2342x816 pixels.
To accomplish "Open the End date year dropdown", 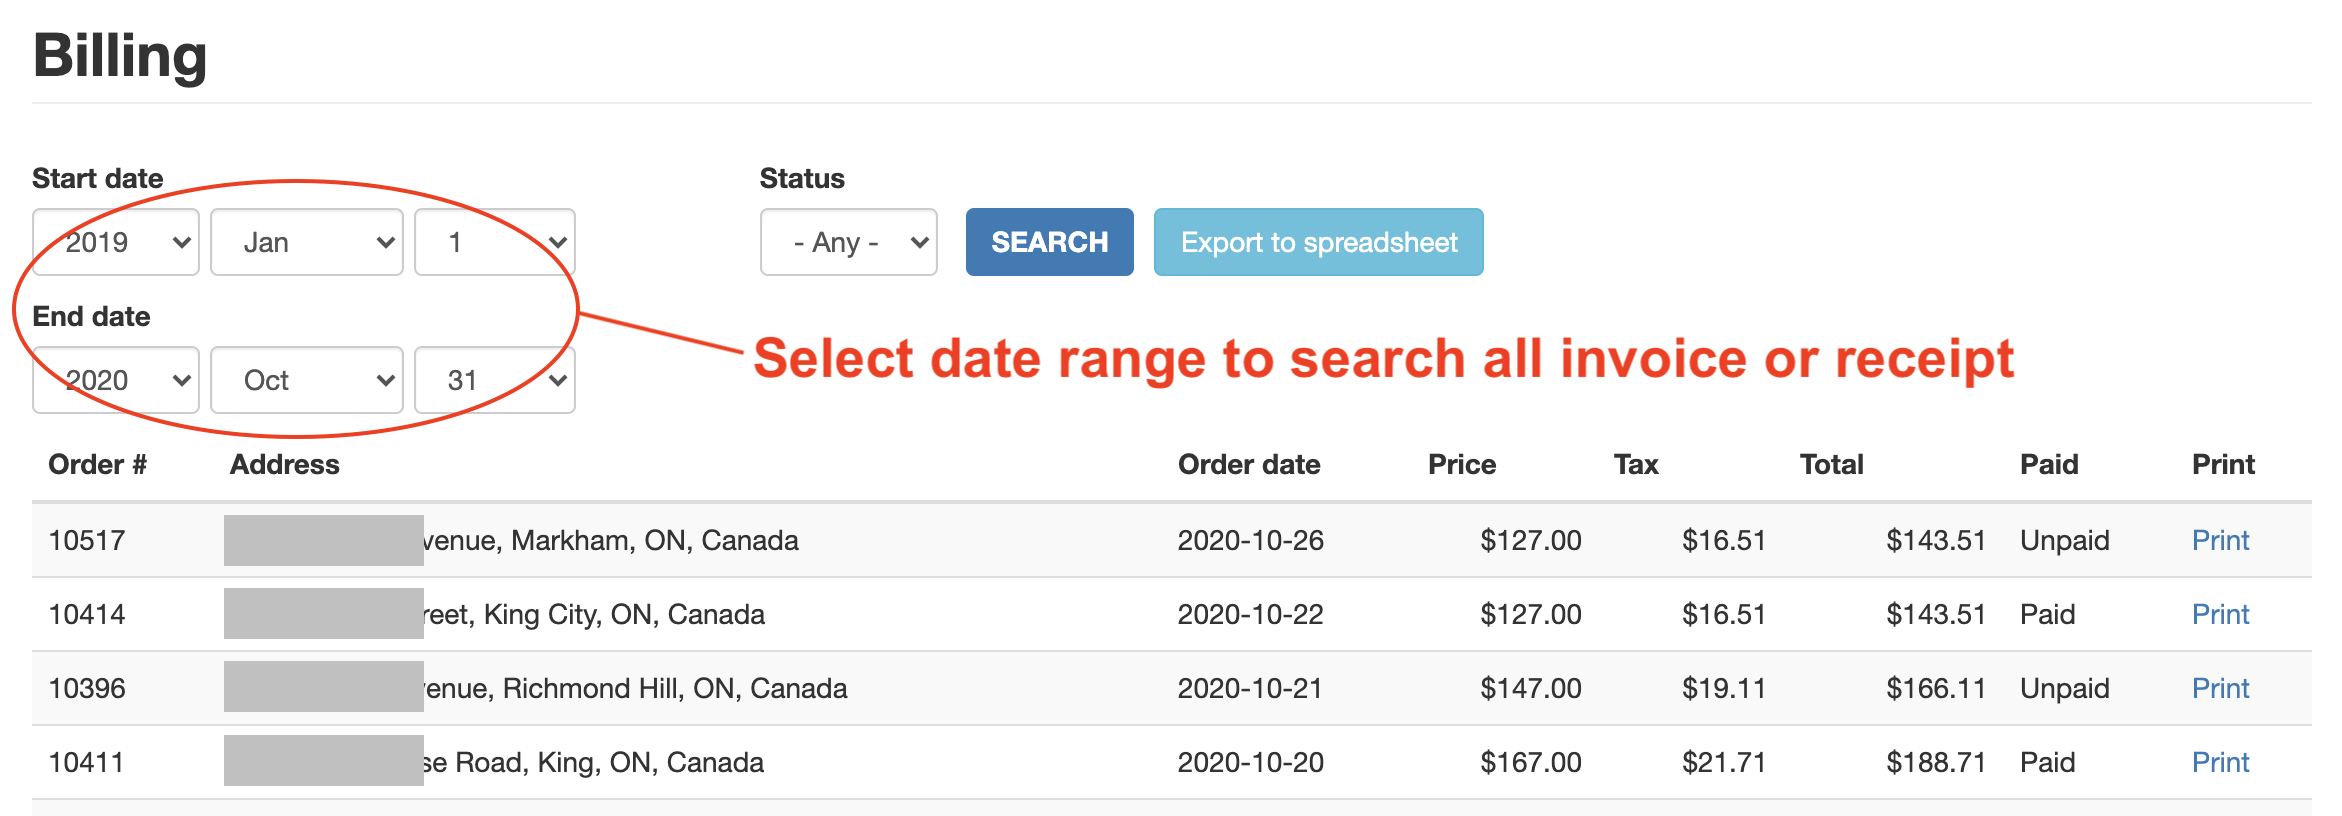I will click(116, 380).
